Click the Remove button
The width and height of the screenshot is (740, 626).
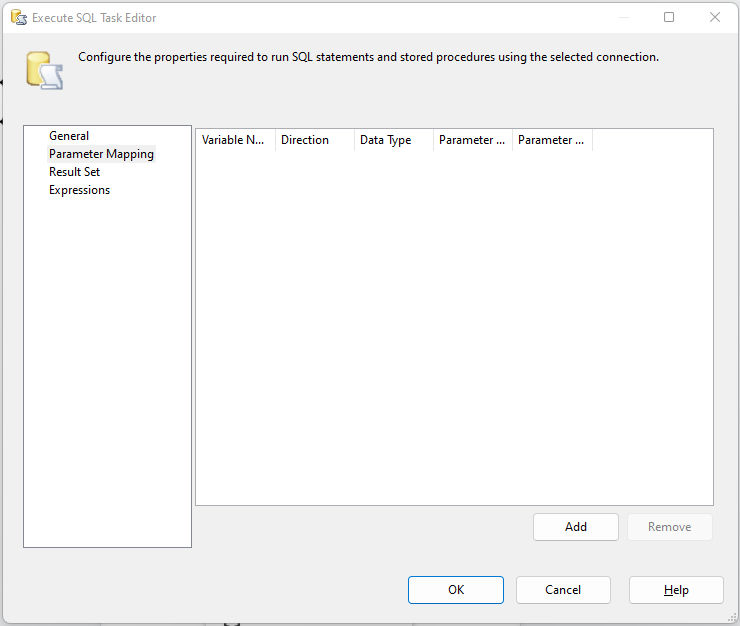(669, 527)
